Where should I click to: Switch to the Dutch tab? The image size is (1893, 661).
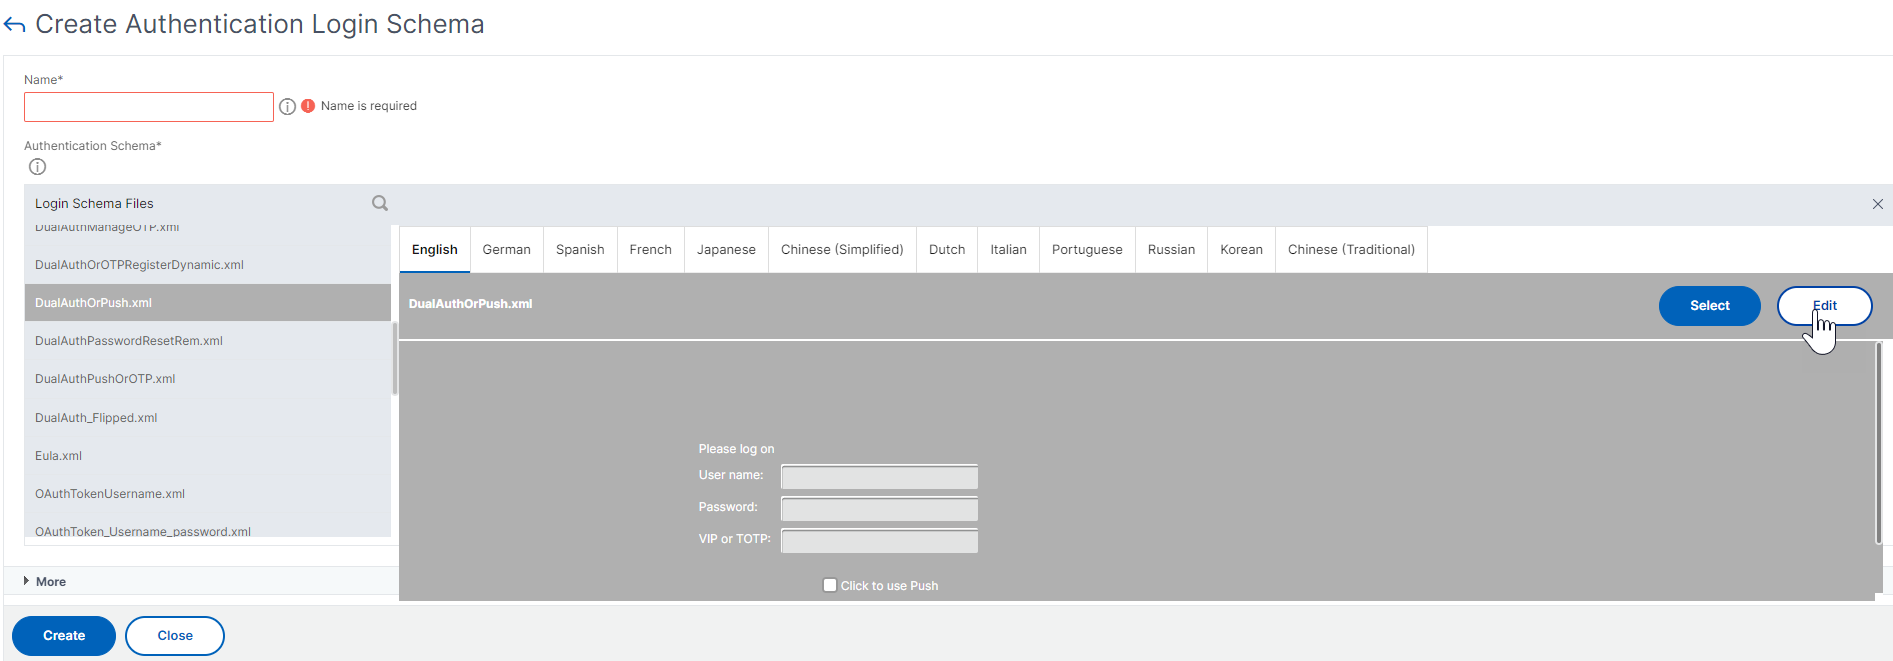click(x=947, y=249)
